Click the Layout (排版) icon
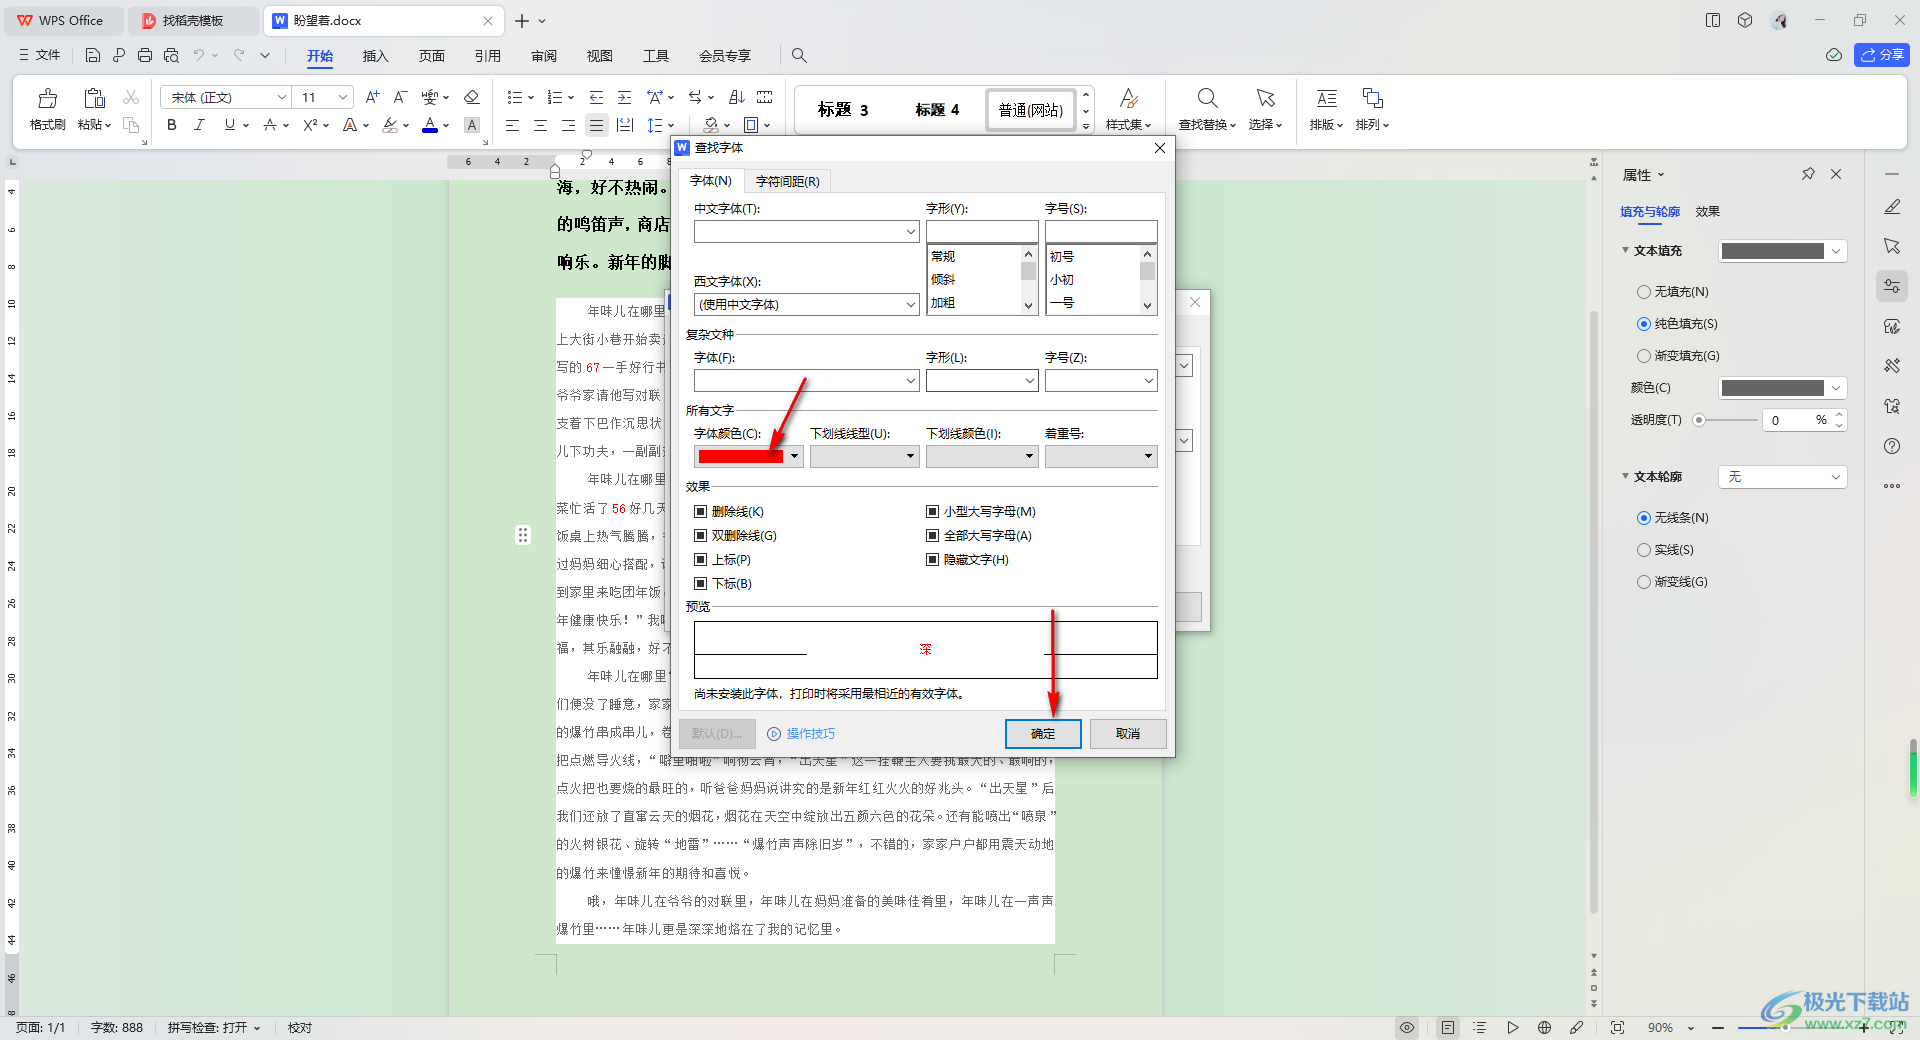 click(x=1326, y=98)
